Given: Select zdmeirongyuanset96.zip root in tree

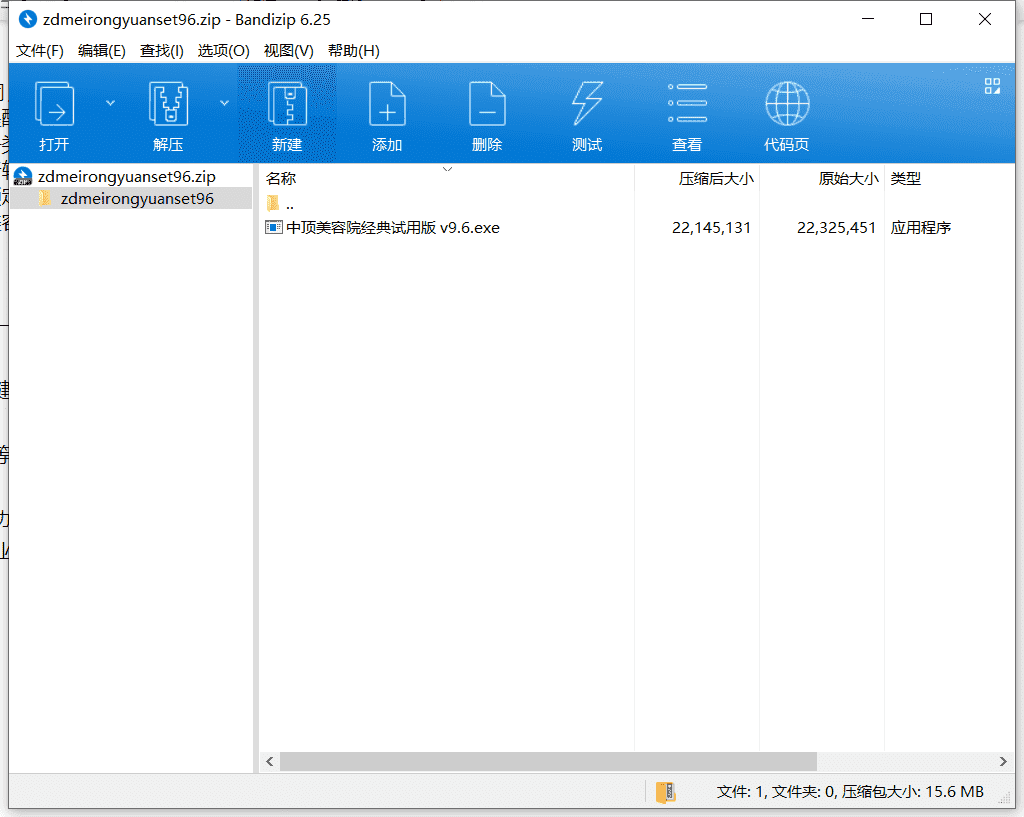Looking at the screenshot, I should point(127,176).
